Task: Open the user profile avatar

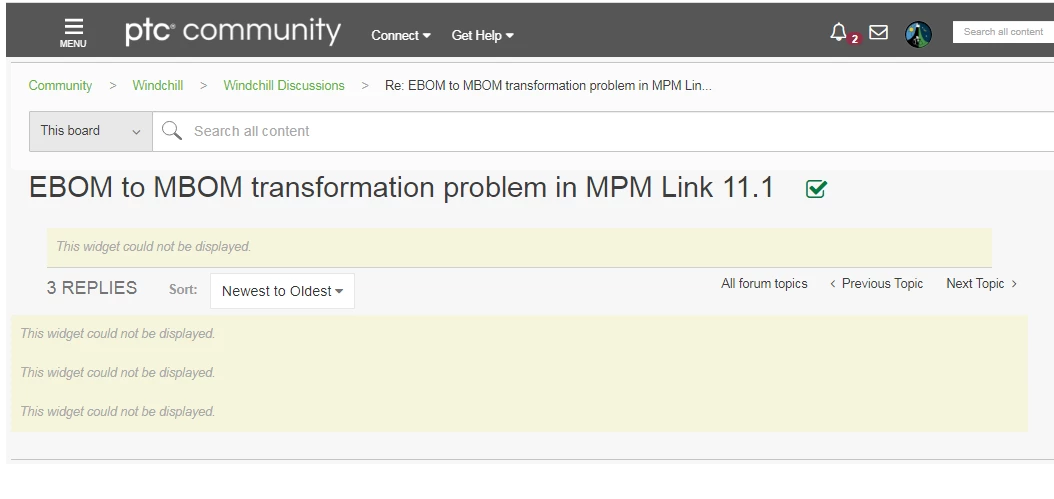Action: pos(918,34)
